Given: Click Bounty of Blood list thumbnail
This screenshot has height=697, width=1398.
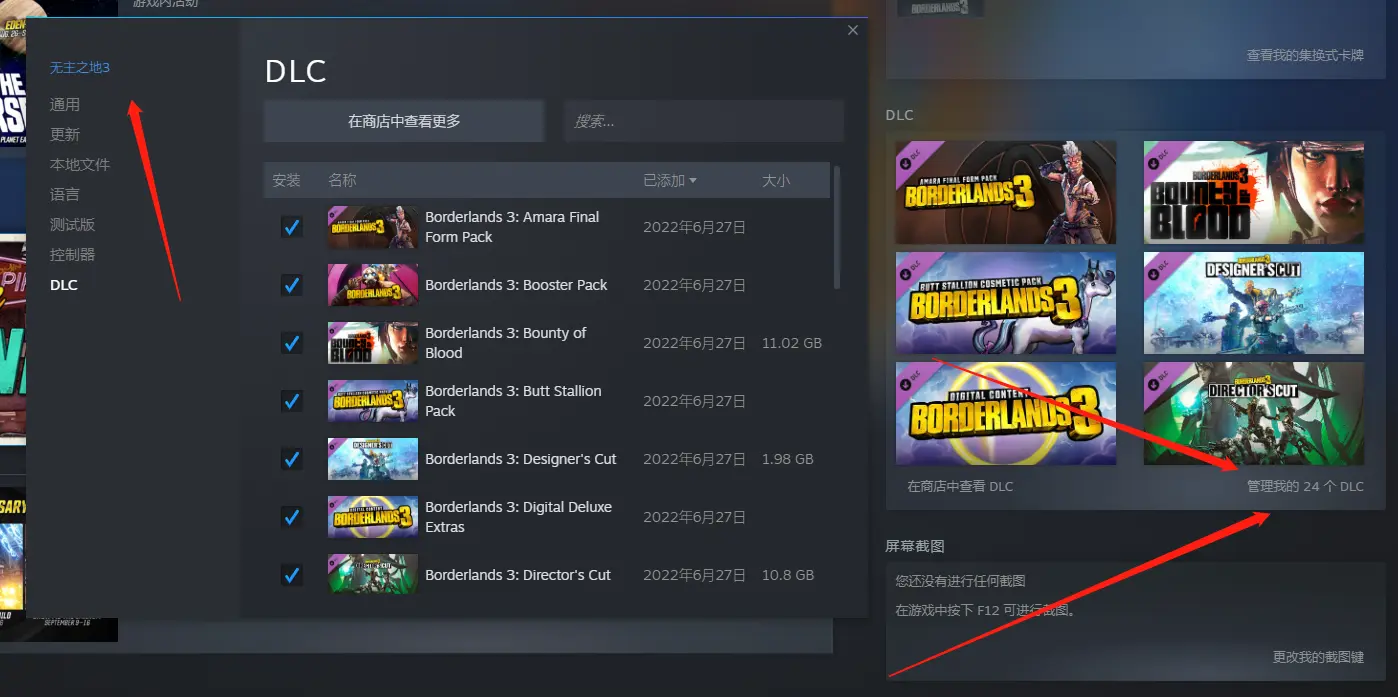Looking at the screenshot, I should [372, 343].
